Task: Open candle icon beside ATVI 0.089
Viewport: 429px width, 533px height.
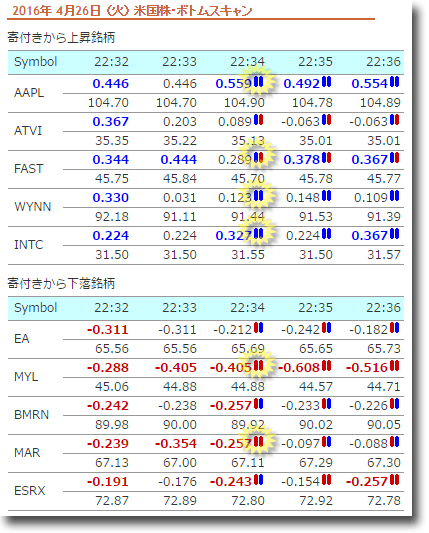Action: tap(258, 120)
